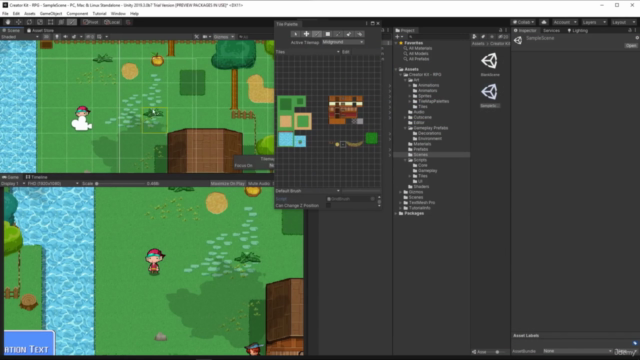Click the Open button in Inspector
The image size is (640, 360).
coord(631,46)
